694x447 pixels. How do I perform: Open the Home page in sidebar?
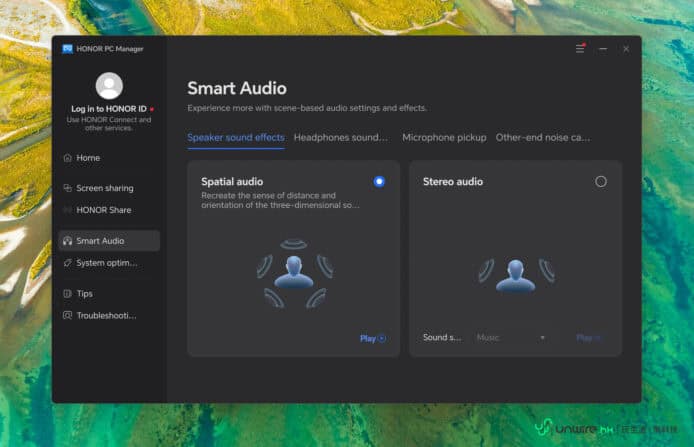[88, 158]
